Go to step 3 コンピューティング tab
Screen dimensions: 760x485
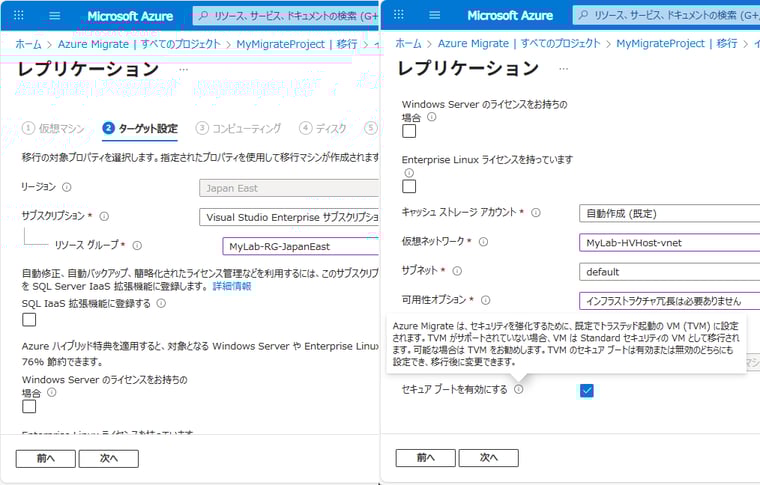(x=238, y=128)
